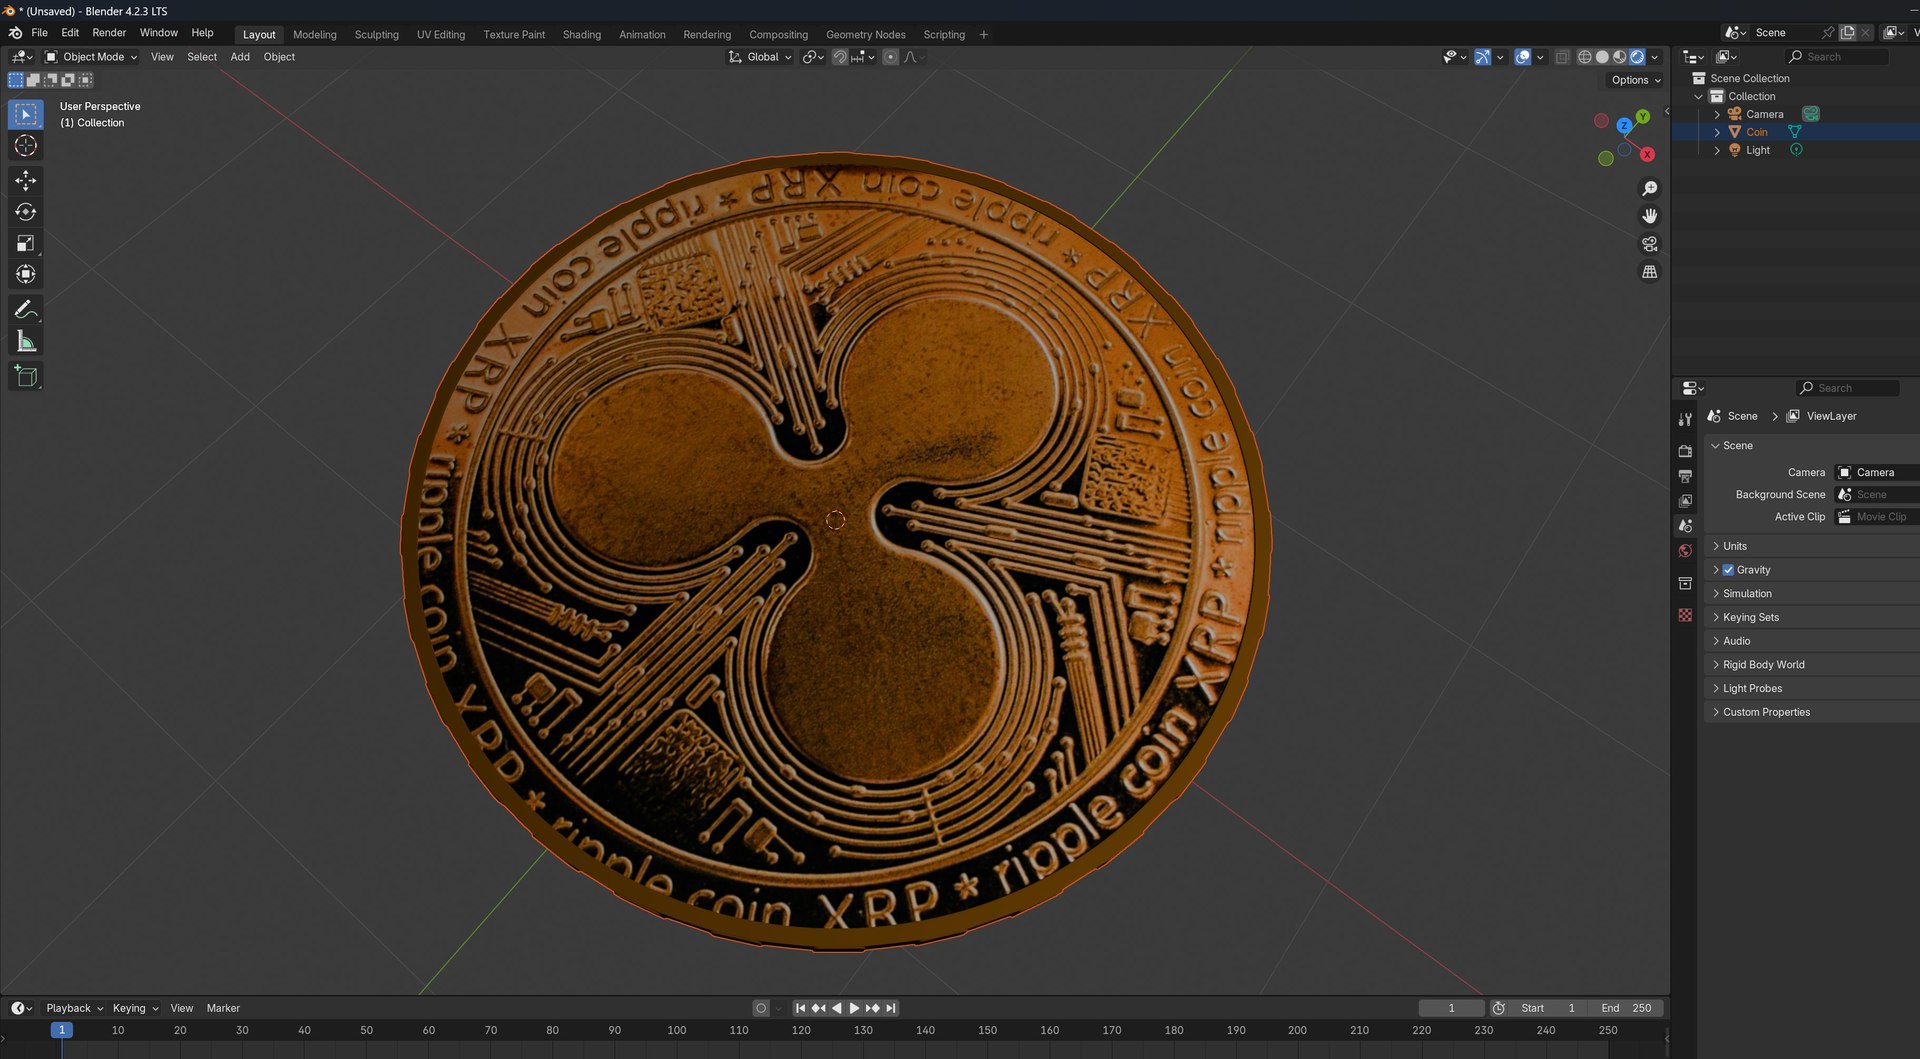Viewport: 1920px width, 1059px height.
Task: Open the File menu
Action: pos(39,33)
